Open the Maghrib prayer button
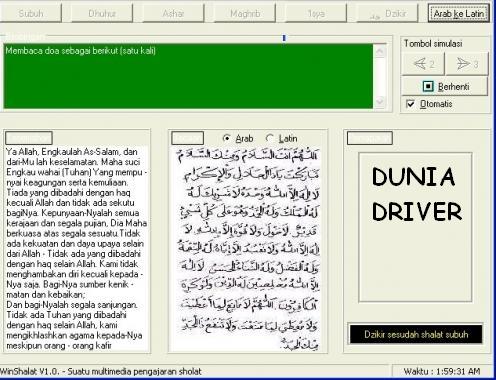The height and width of the screenshot is (380, 496). [245, 13]
